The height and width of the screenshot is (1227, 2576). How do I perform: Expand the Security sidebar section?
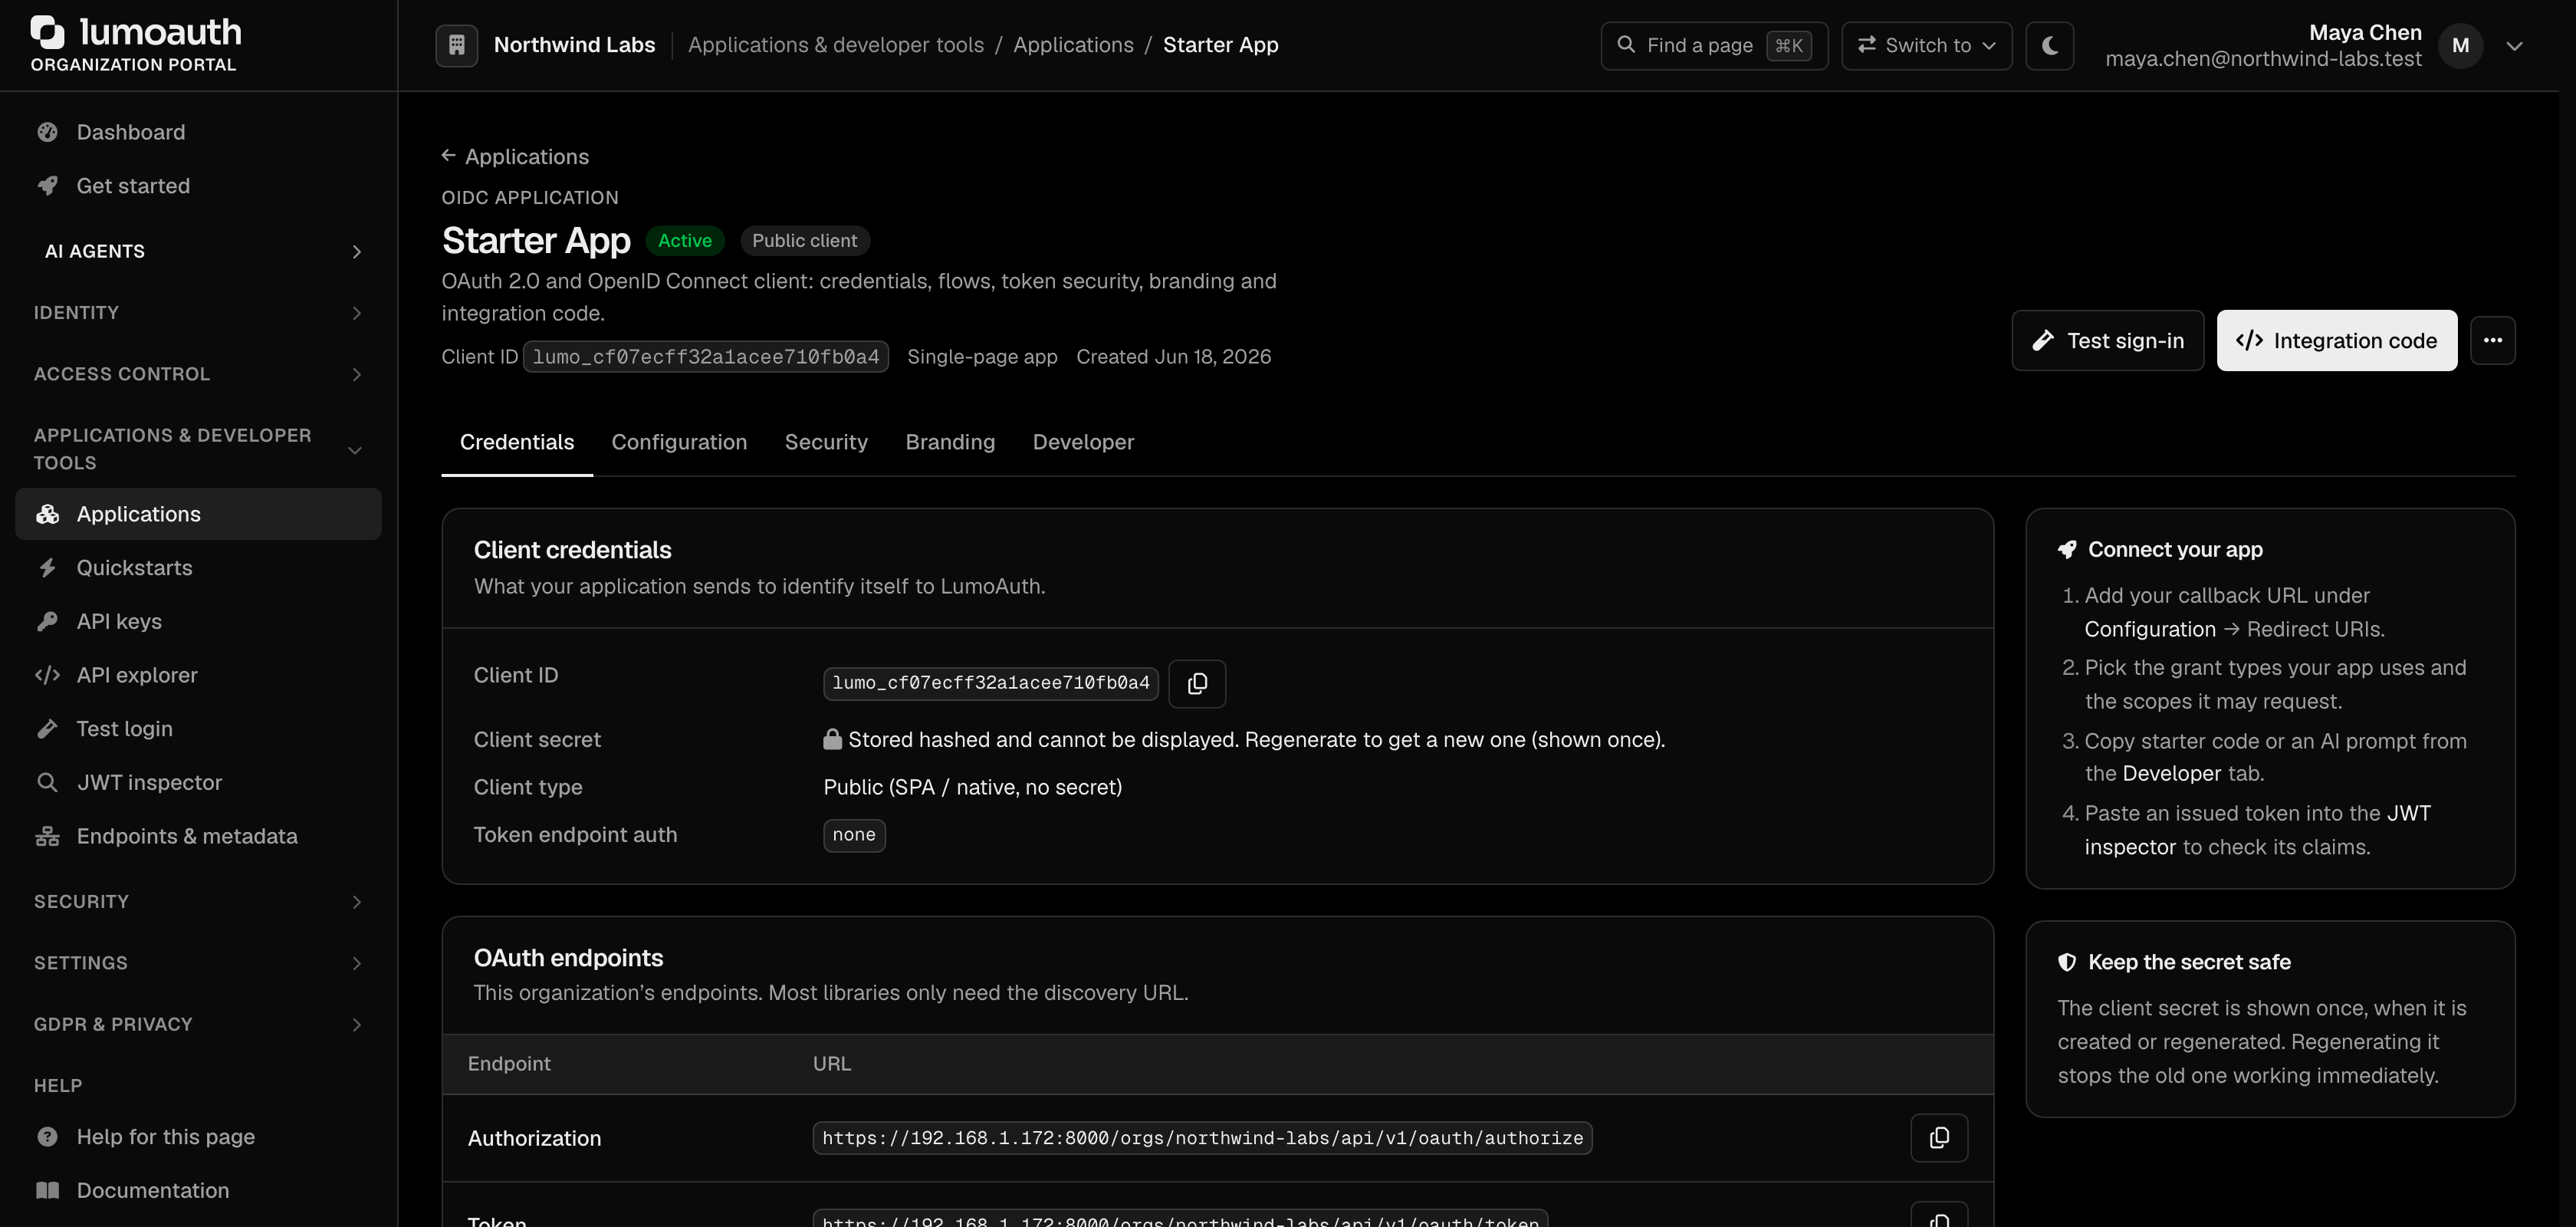[x=198, y=902]
